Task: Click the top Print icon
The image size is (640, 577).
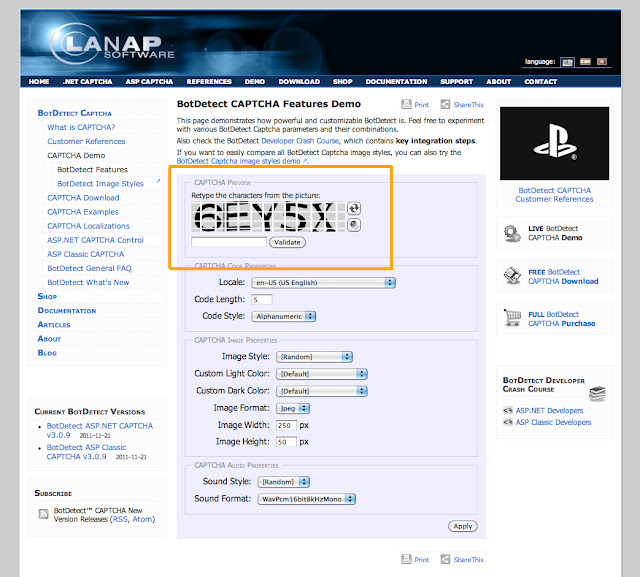Action: point(406,104)
